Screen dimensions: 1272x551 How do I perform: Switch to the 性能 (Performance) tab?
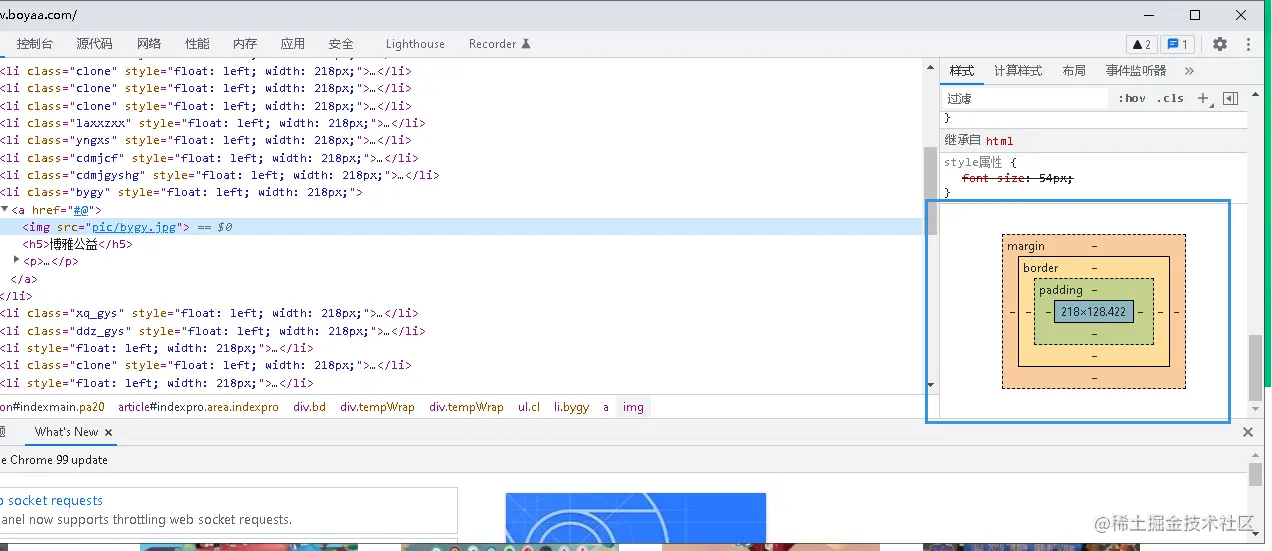(x=197, y=44)
